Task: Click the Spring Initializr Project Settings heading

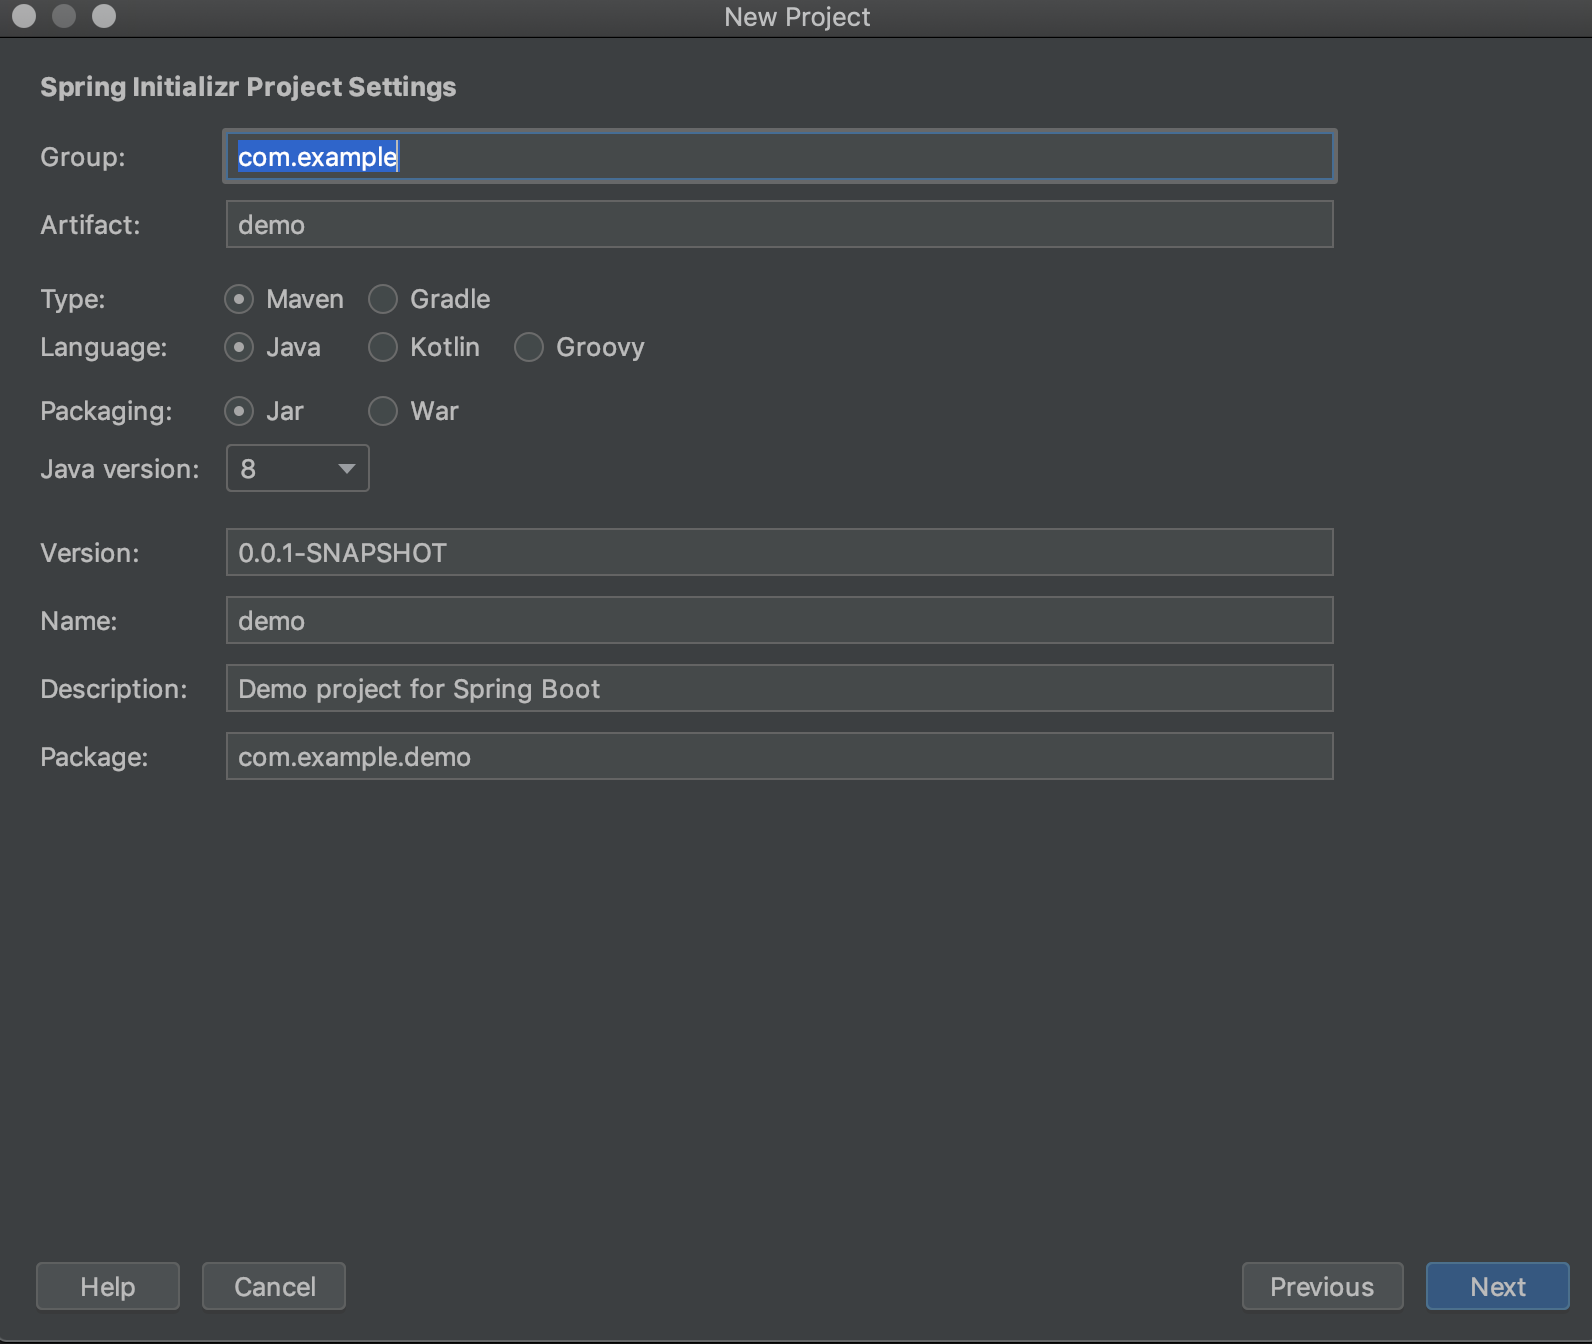Action: point(248,87)
